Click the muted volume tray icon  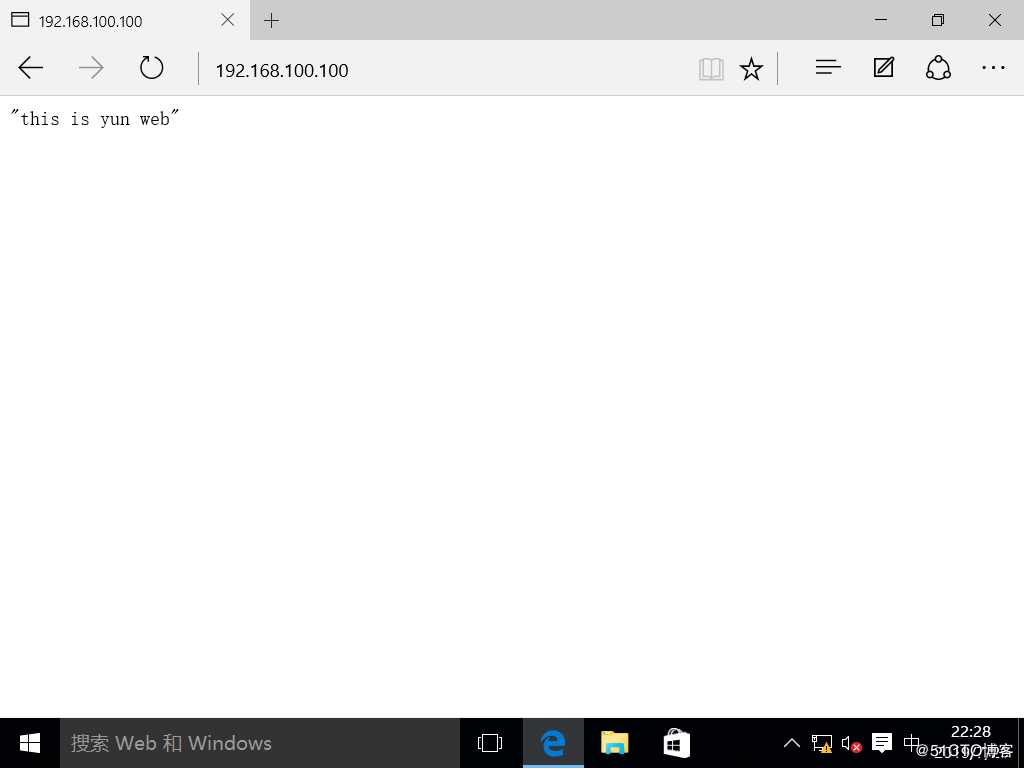click(851, 743)
